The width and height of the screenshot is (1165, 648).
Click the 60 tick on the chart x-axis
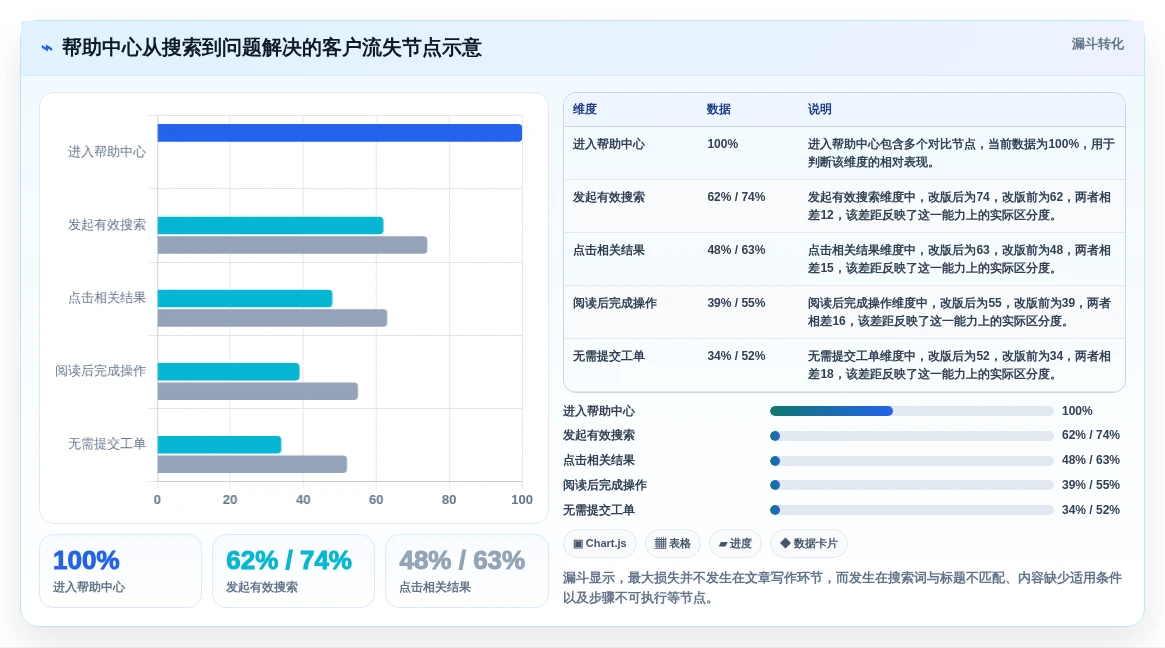click(376, 500)
